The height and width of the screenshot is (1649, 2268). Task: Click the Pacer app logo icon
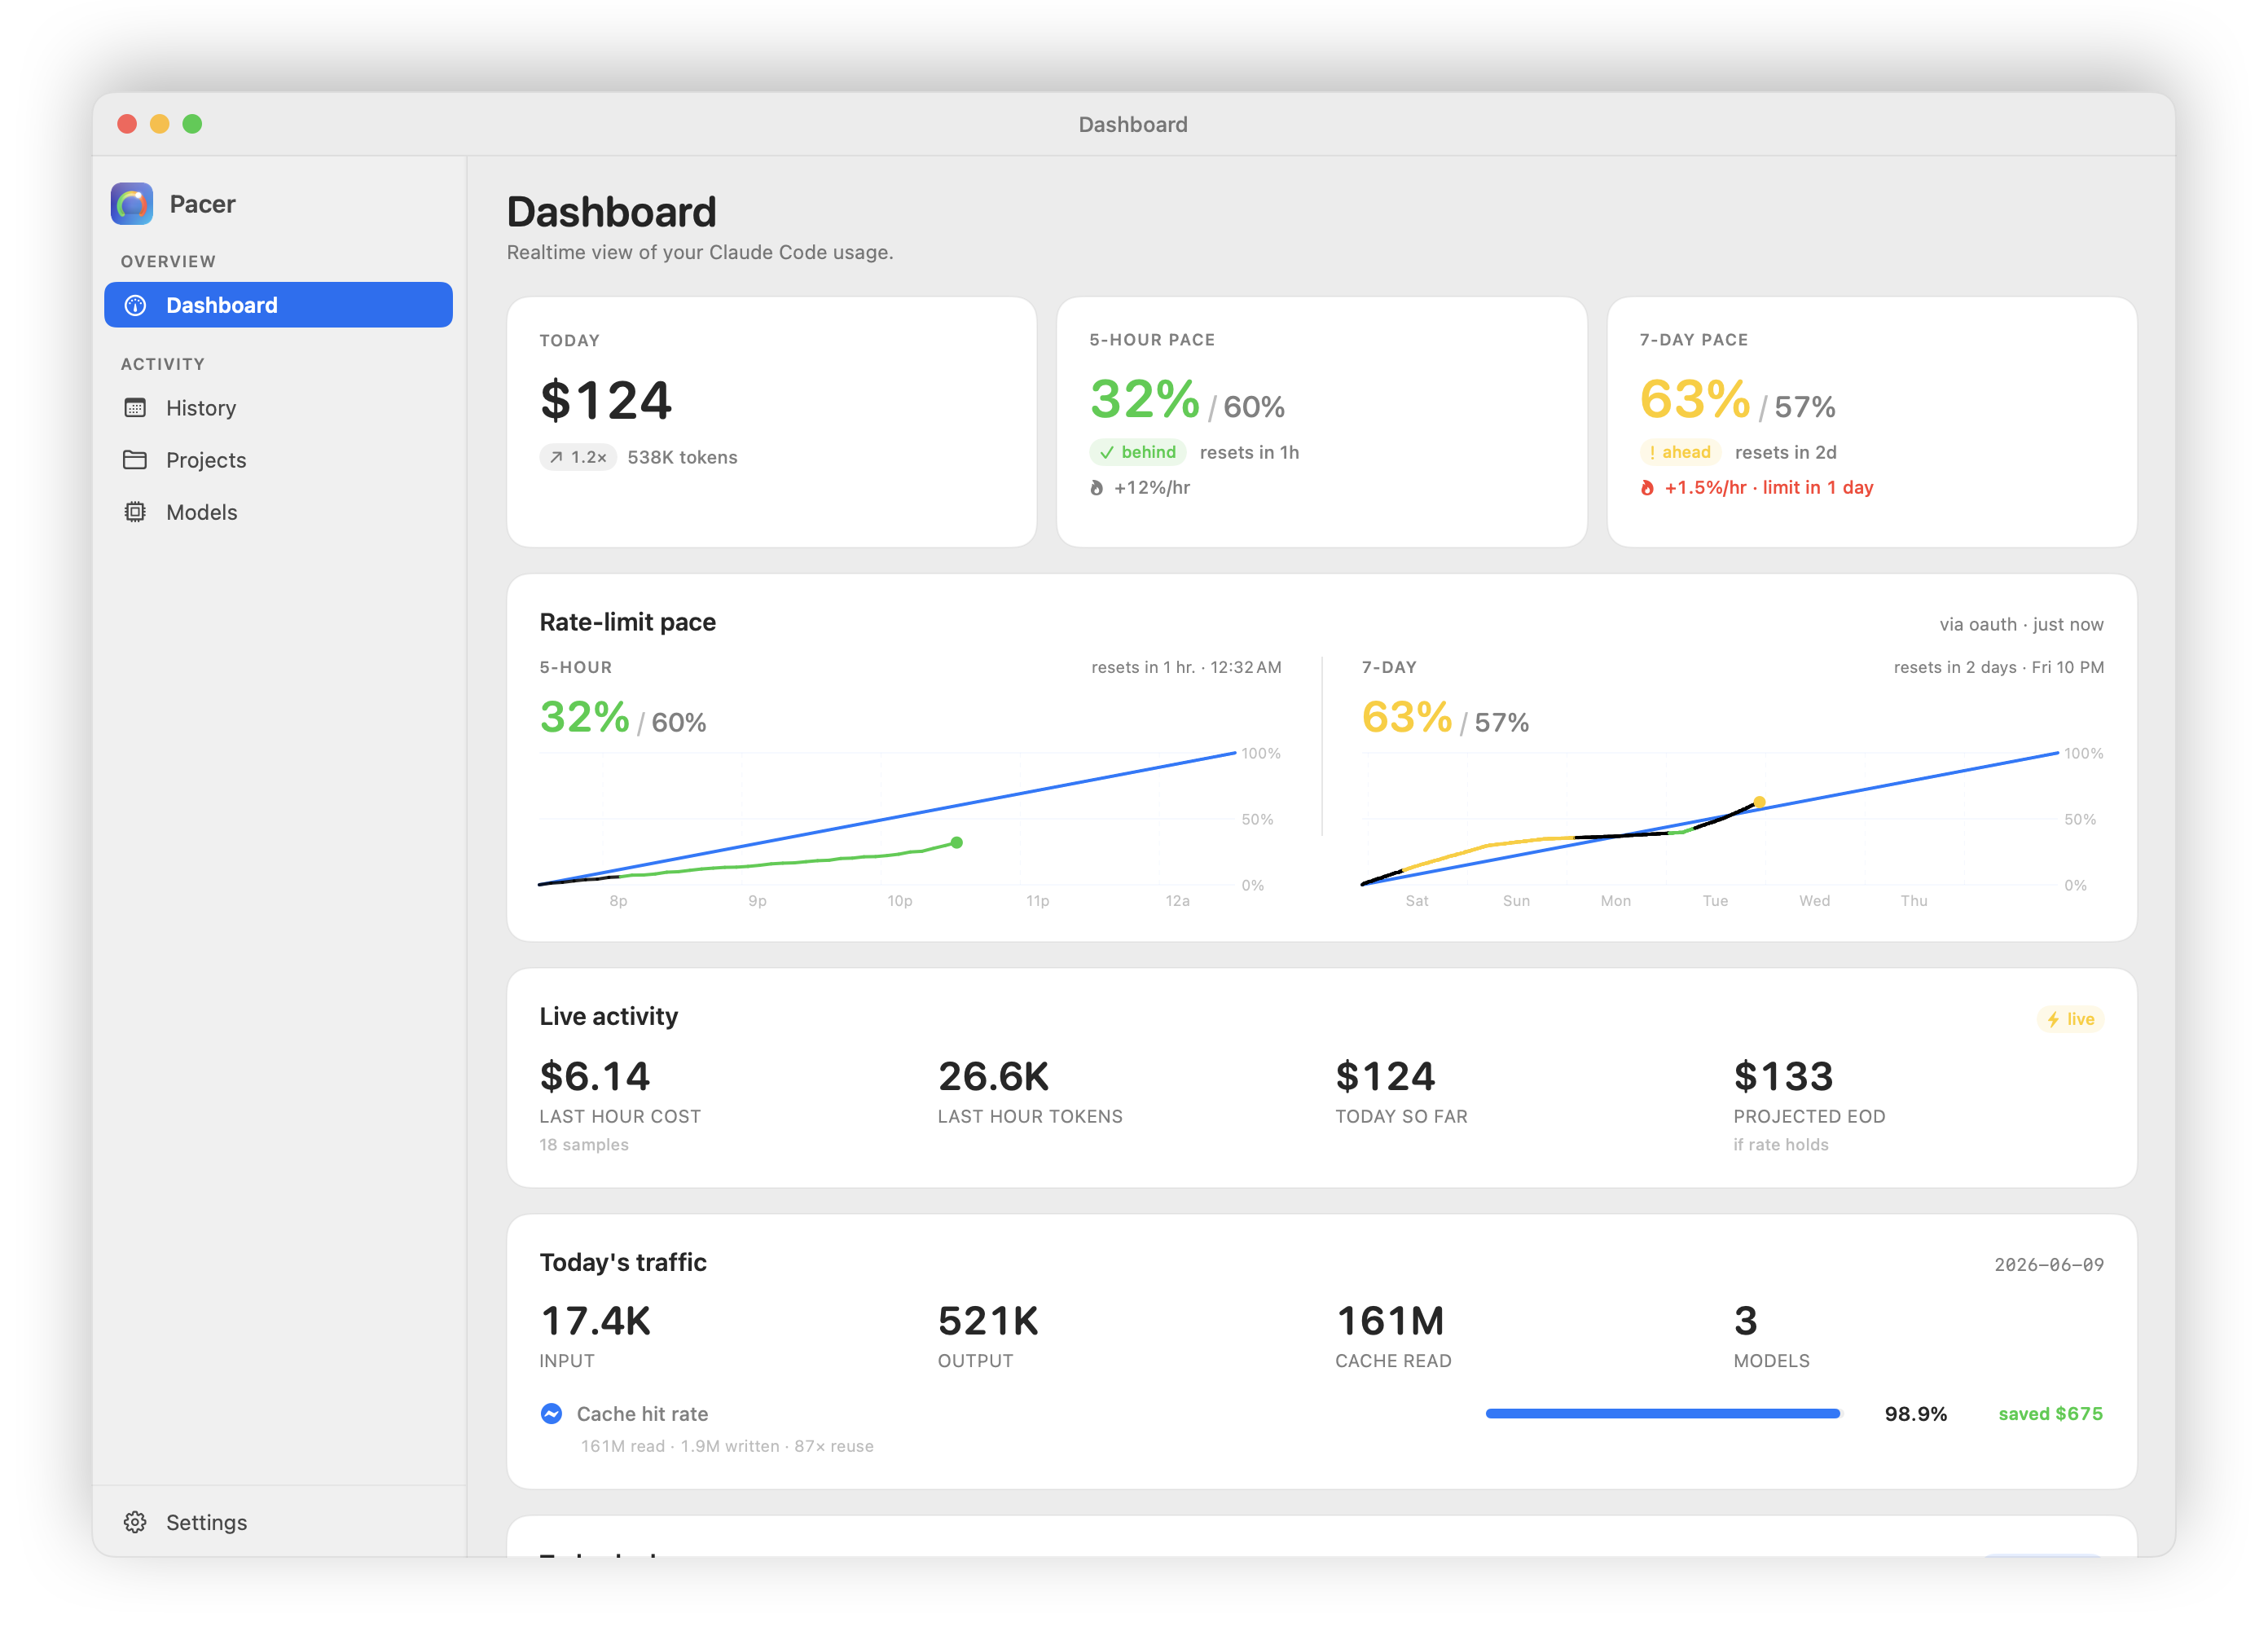[132, 204]
